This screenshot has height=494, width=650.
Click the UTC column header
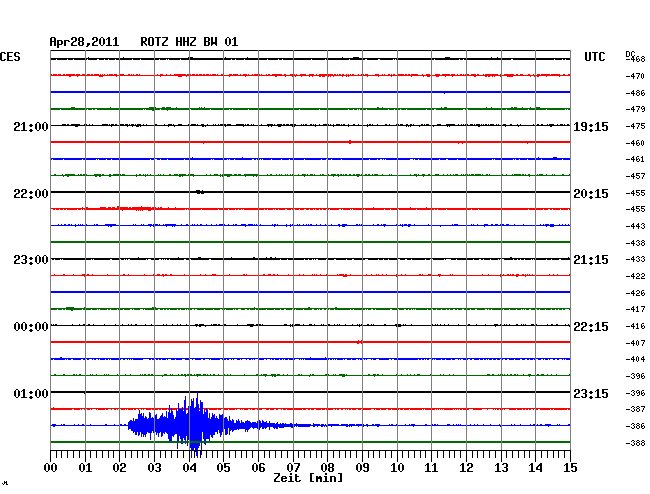pyautogui.click(x=594, y=57)
